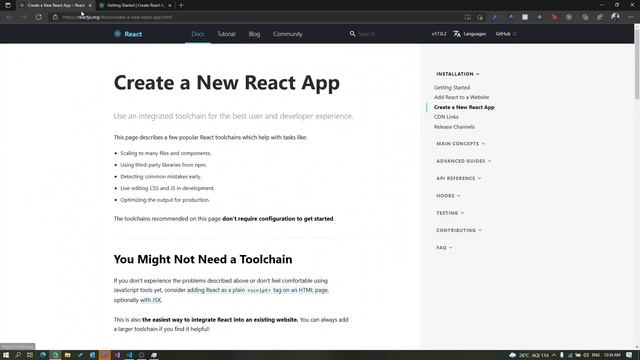Click the React logo in the header

coord(128,34)
